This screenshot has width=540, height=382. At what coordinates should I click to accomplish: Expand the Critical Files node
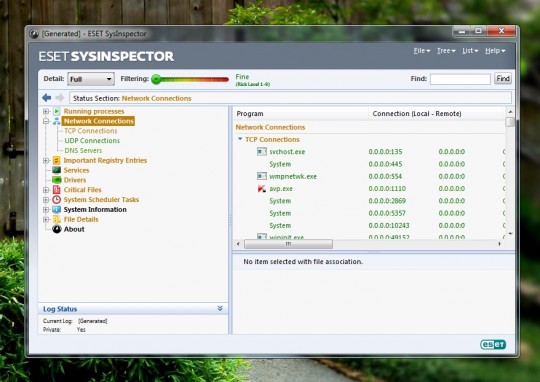tap(46, 190)
